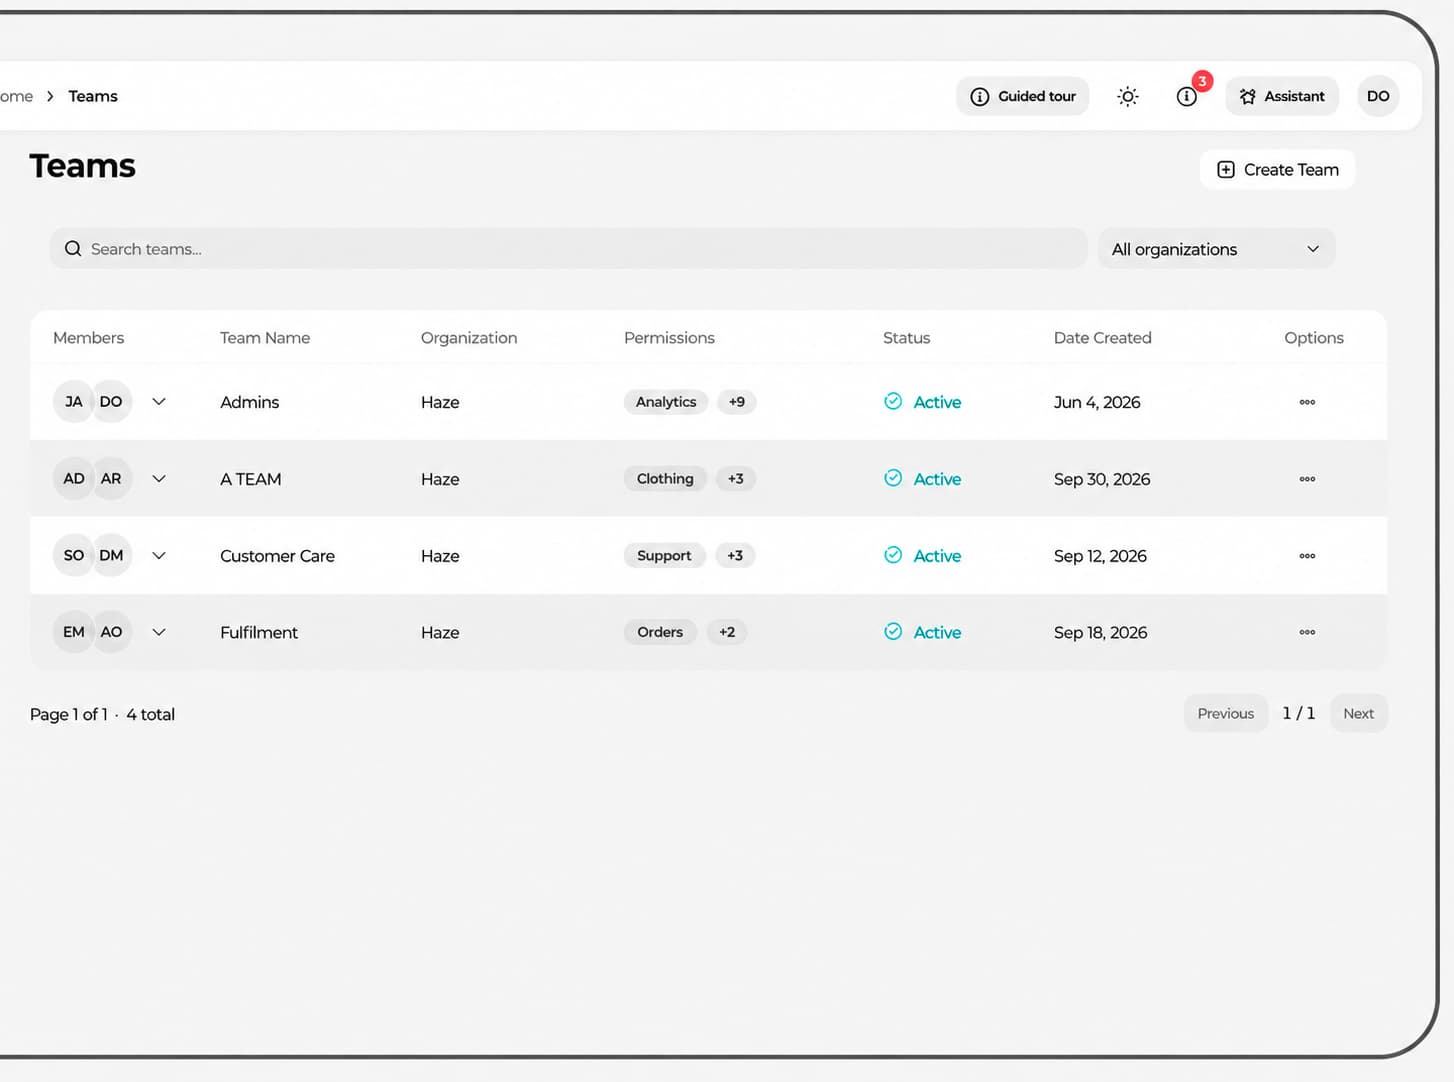Click the SO avatar in Customer Care
The image size is (1454, 1082).
pos(73,555)
